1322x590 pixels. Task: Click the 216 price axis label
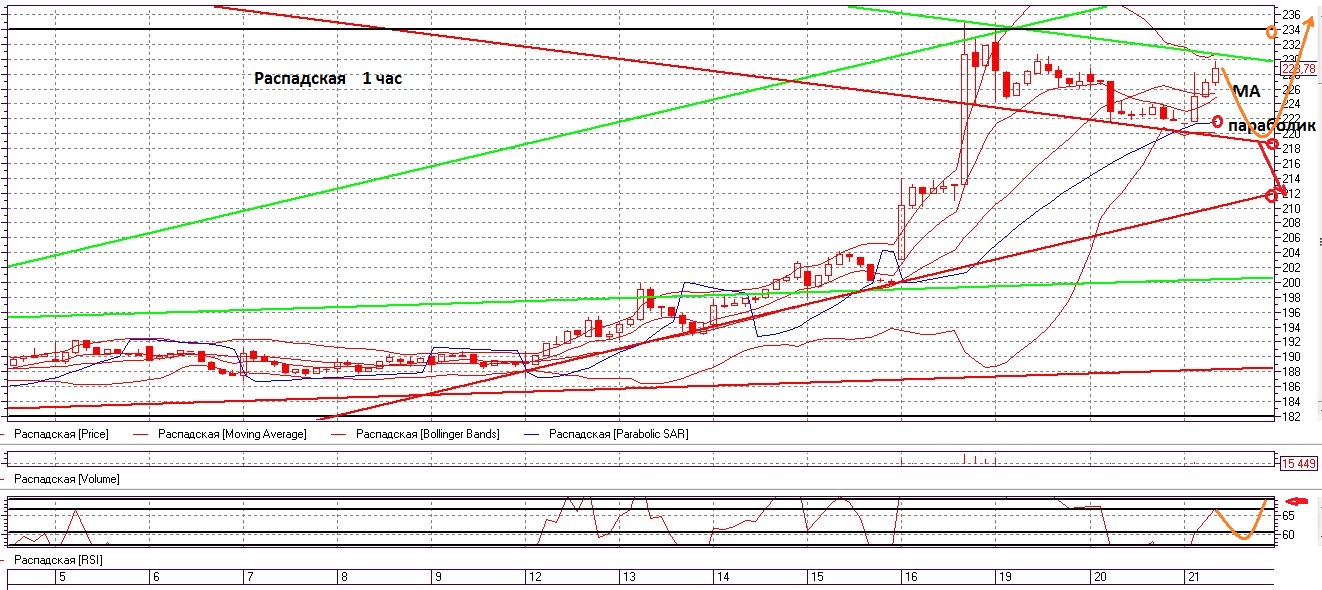[x=1290, y=163]
